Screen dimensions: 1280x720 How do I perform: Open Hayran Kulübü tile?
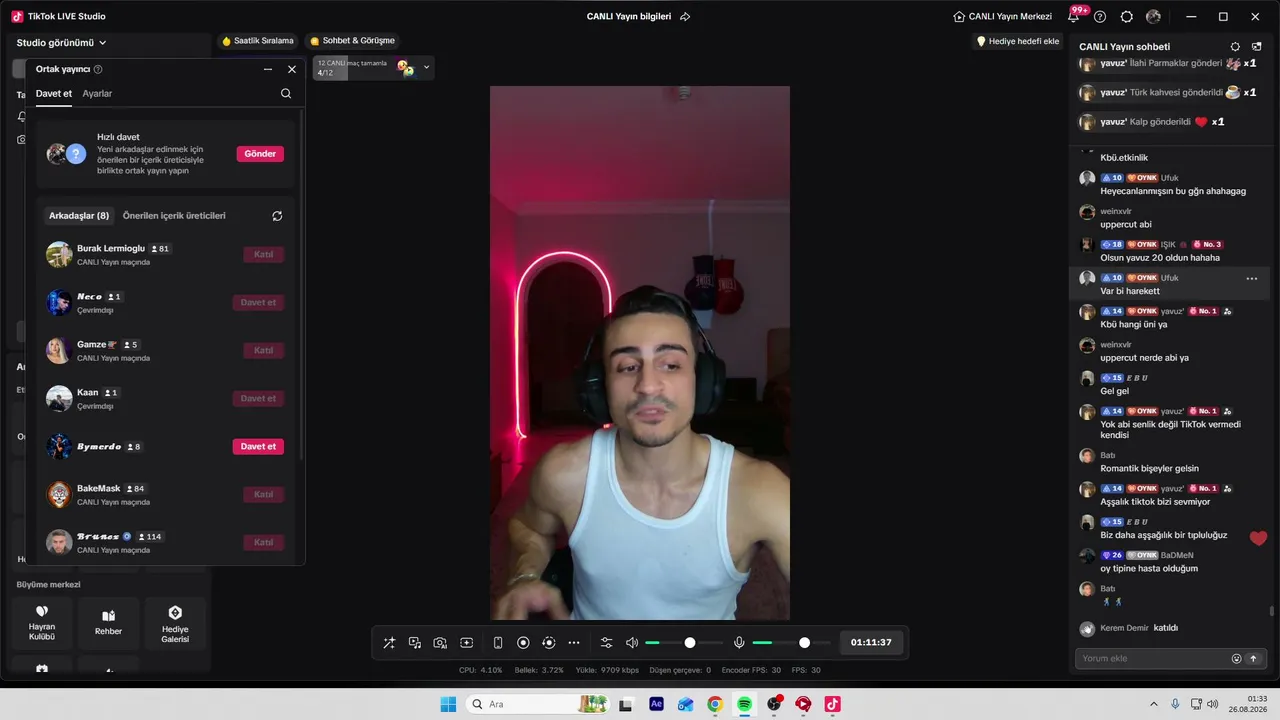click(42, 623)
